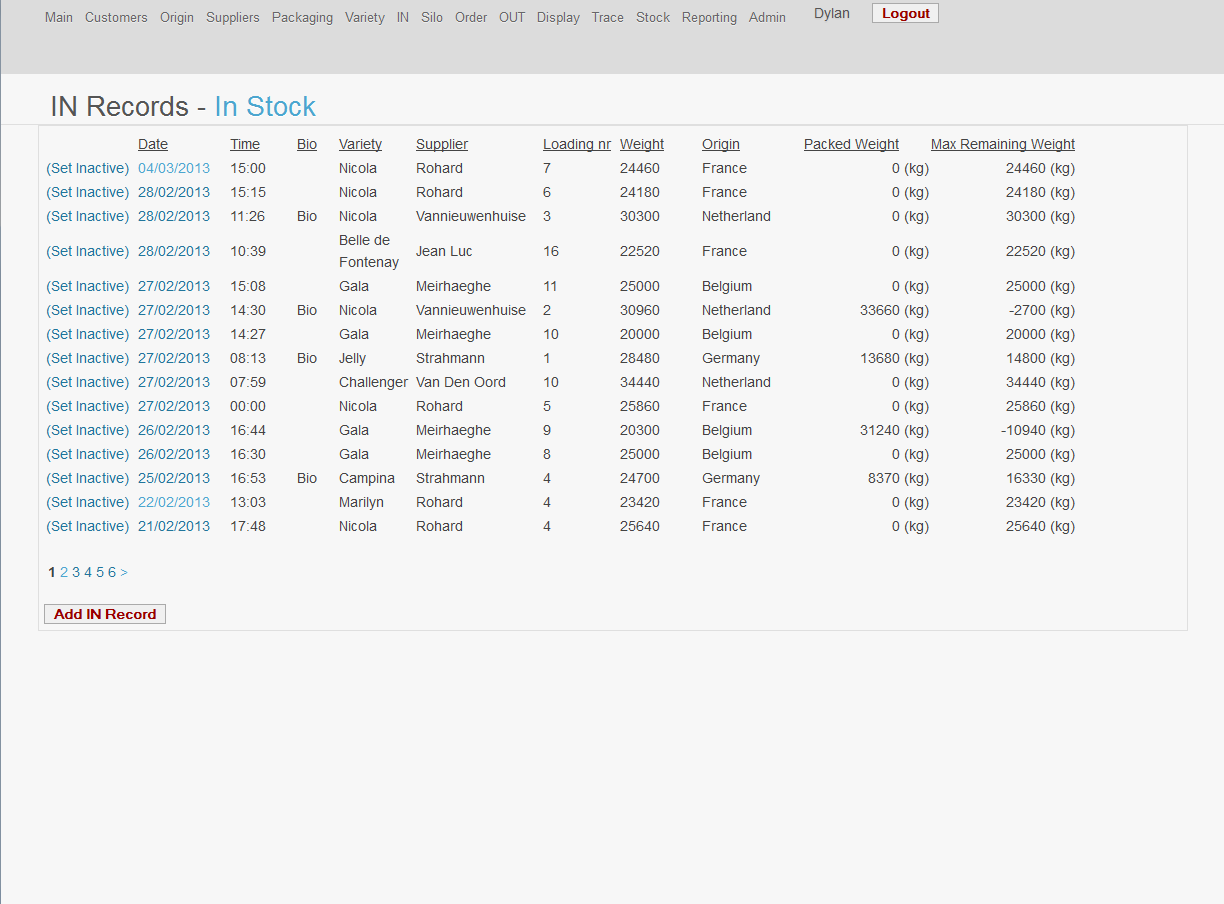Navigate to the Trace page
This screenshot has width=1224, height=904.
click(607, 17)
